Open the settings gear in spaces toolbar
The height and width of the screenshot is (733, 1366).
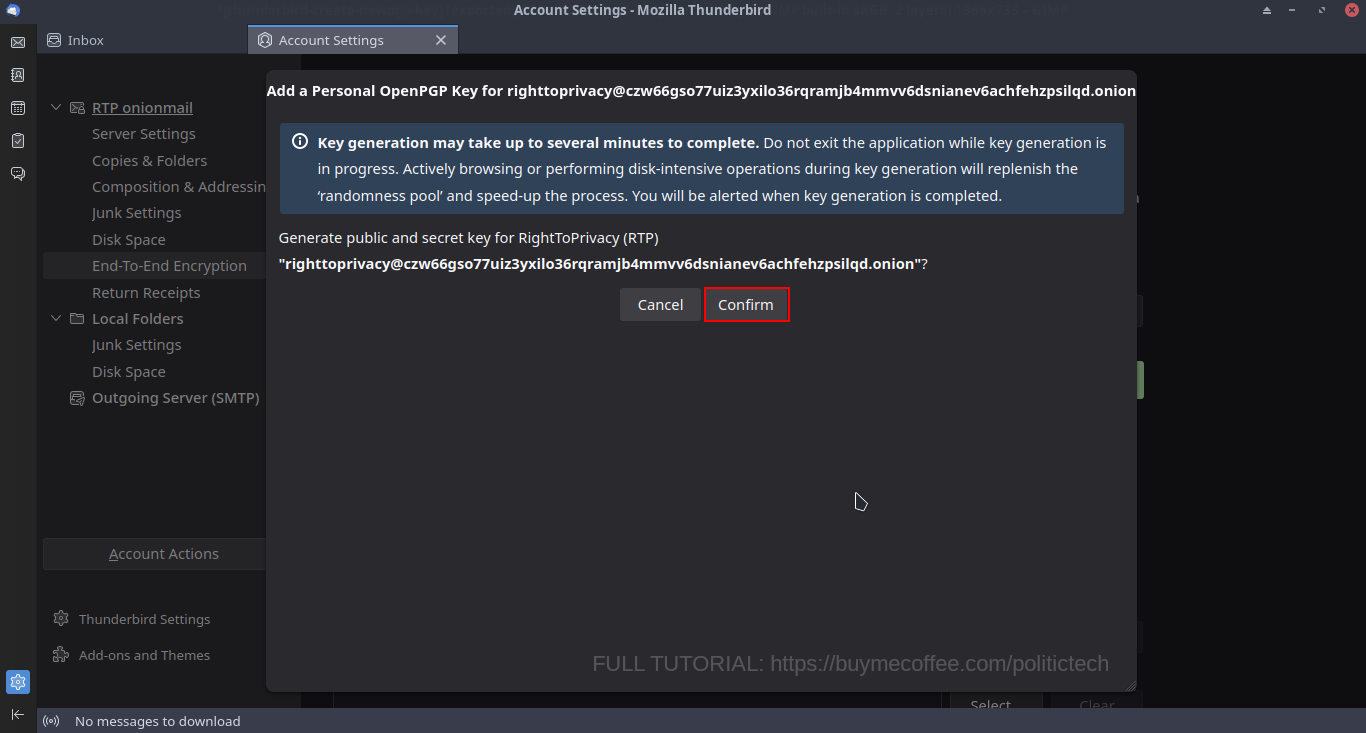pos(17,682)
